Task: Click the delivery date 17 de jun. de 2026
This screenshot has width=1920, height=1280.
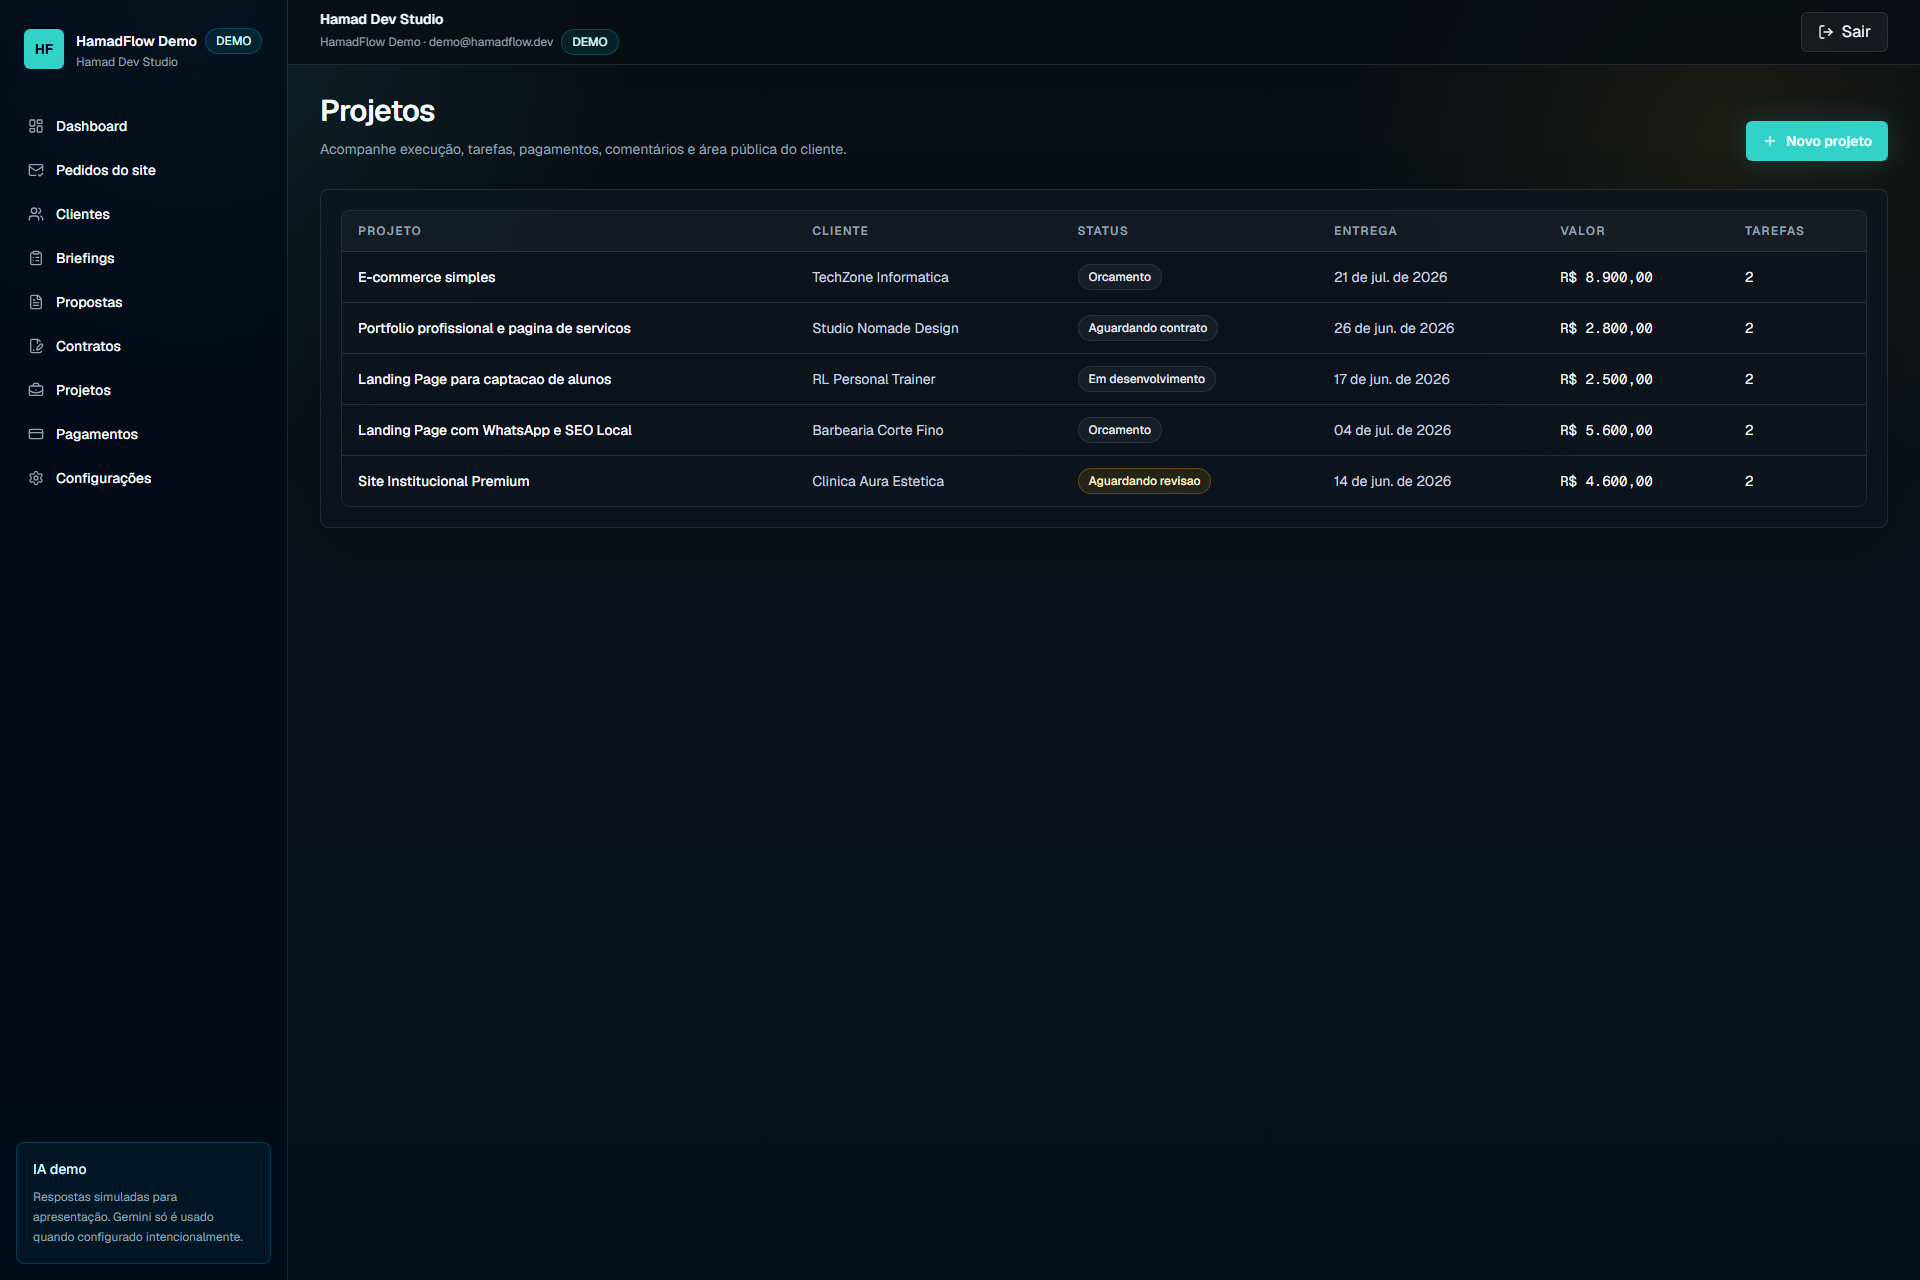Action: tap(1391, 379)
